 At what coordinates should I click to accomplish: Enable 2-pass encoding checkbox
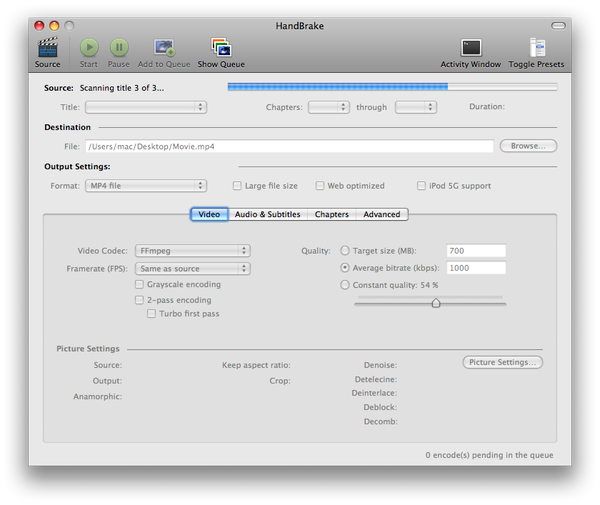(x=139, y=300)
